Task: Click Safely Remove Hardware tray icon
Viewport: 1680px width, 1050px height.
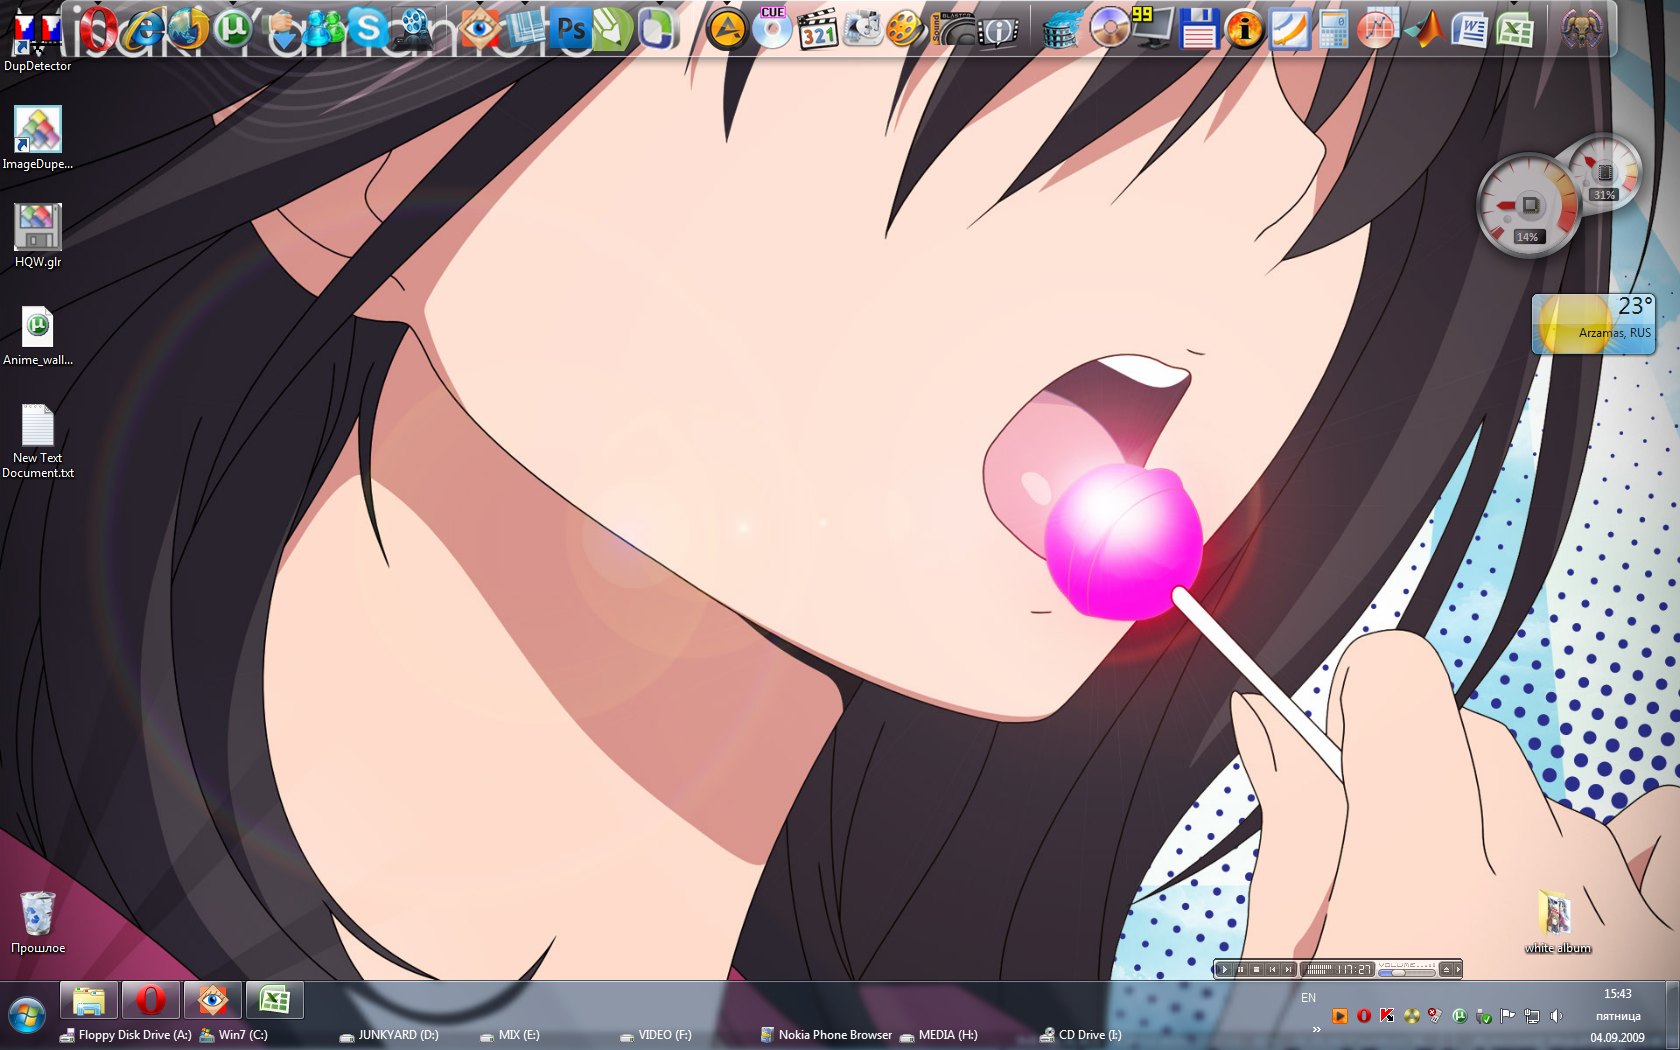Action: [x=1483, y=1016]
